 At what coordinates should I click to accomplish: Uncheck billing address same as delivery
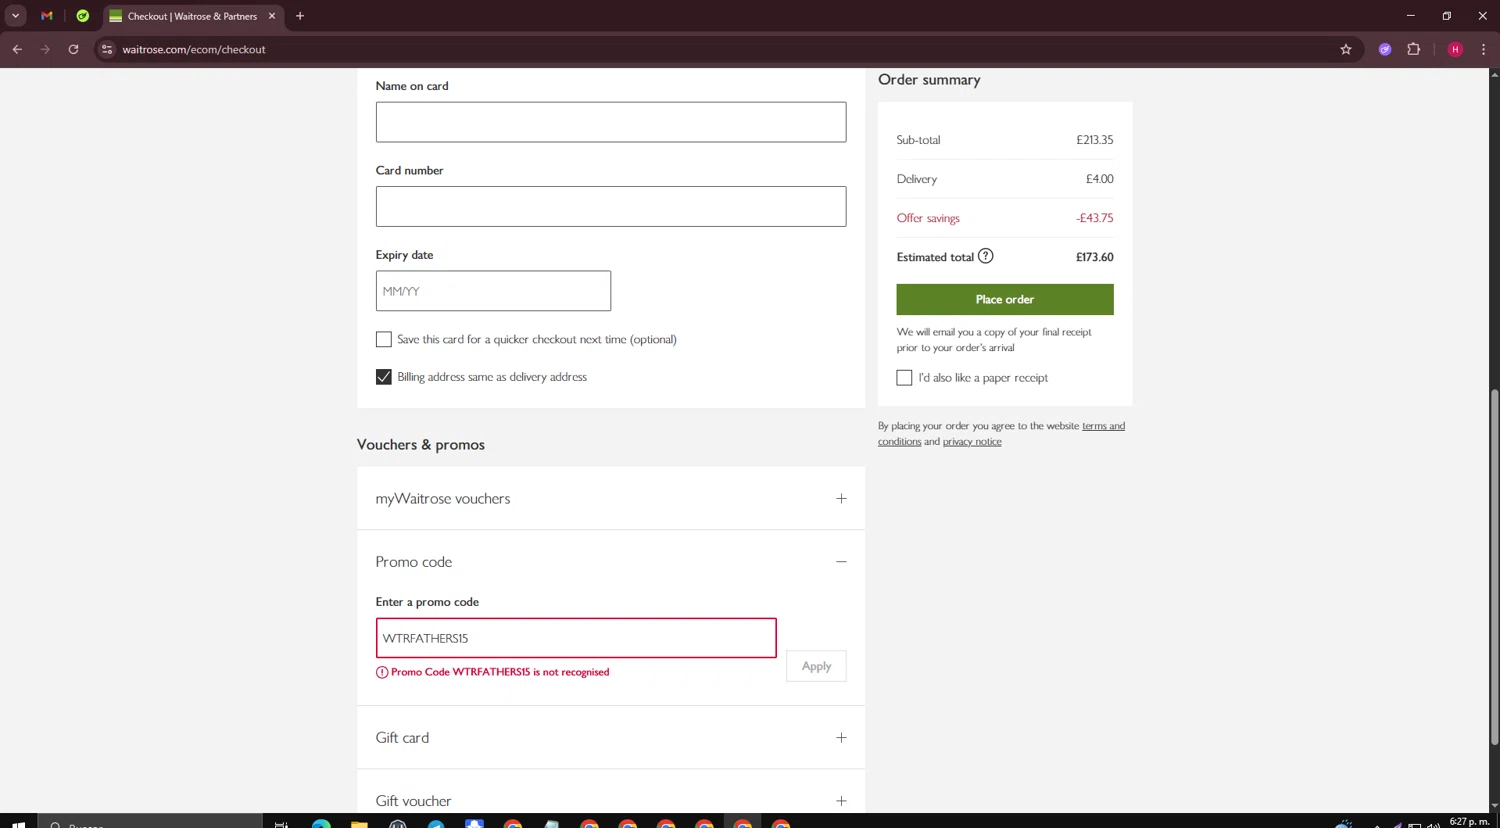[384, 377]
